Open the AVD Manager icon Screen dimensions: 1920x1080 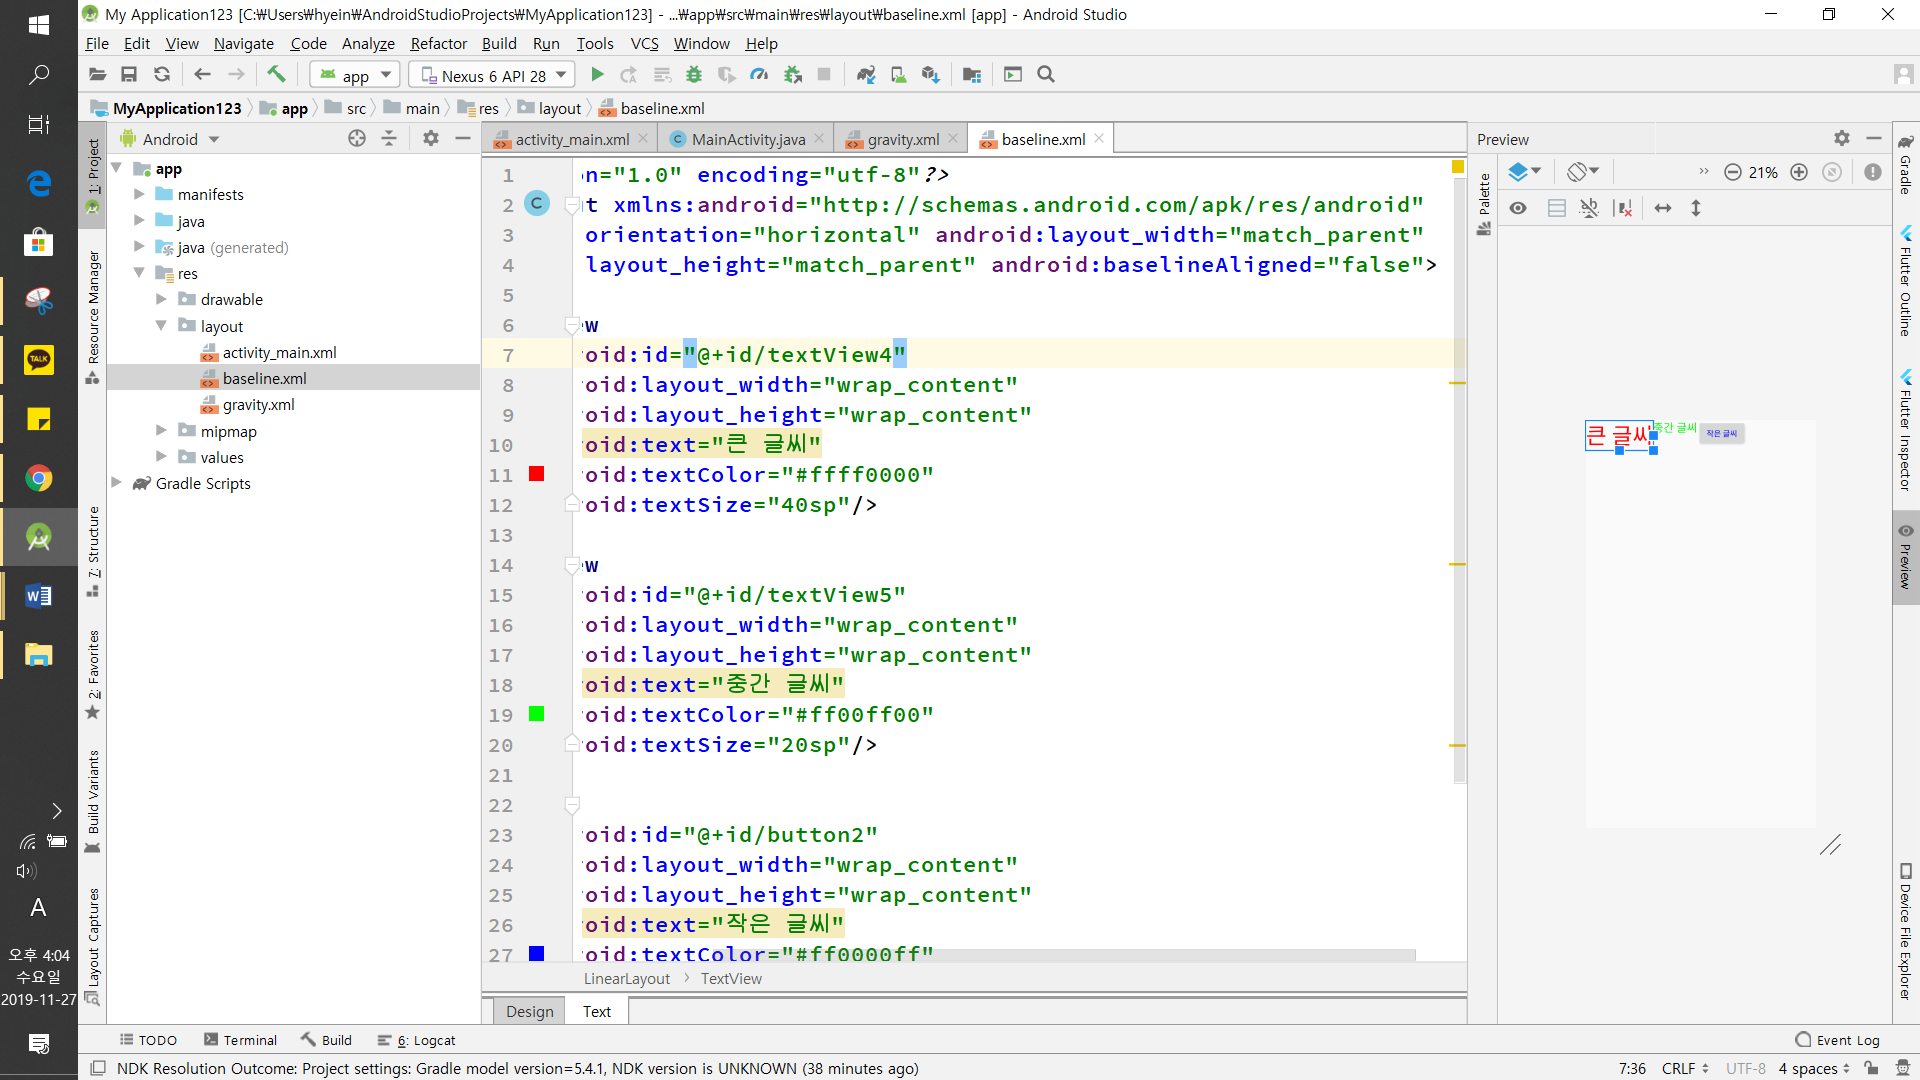(x=899, y=74)
